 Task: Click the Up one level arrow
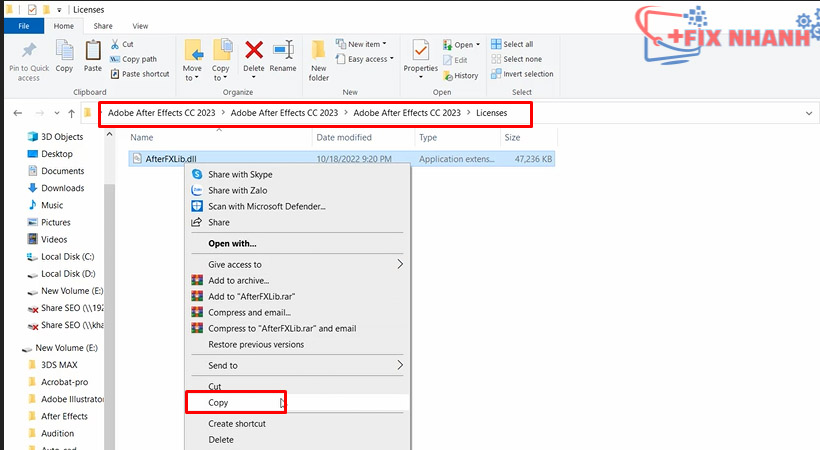71,113
